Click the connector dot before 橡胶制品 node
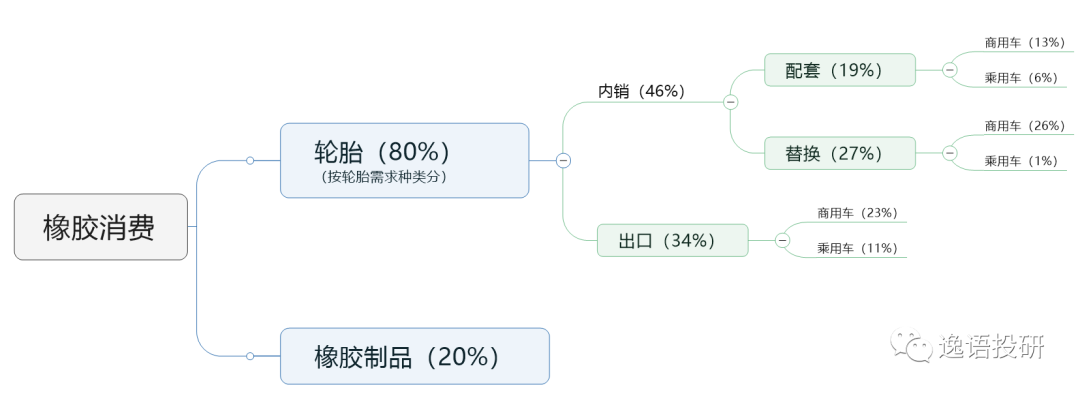Screen dimensions: 1080x394 coord(250,356)
